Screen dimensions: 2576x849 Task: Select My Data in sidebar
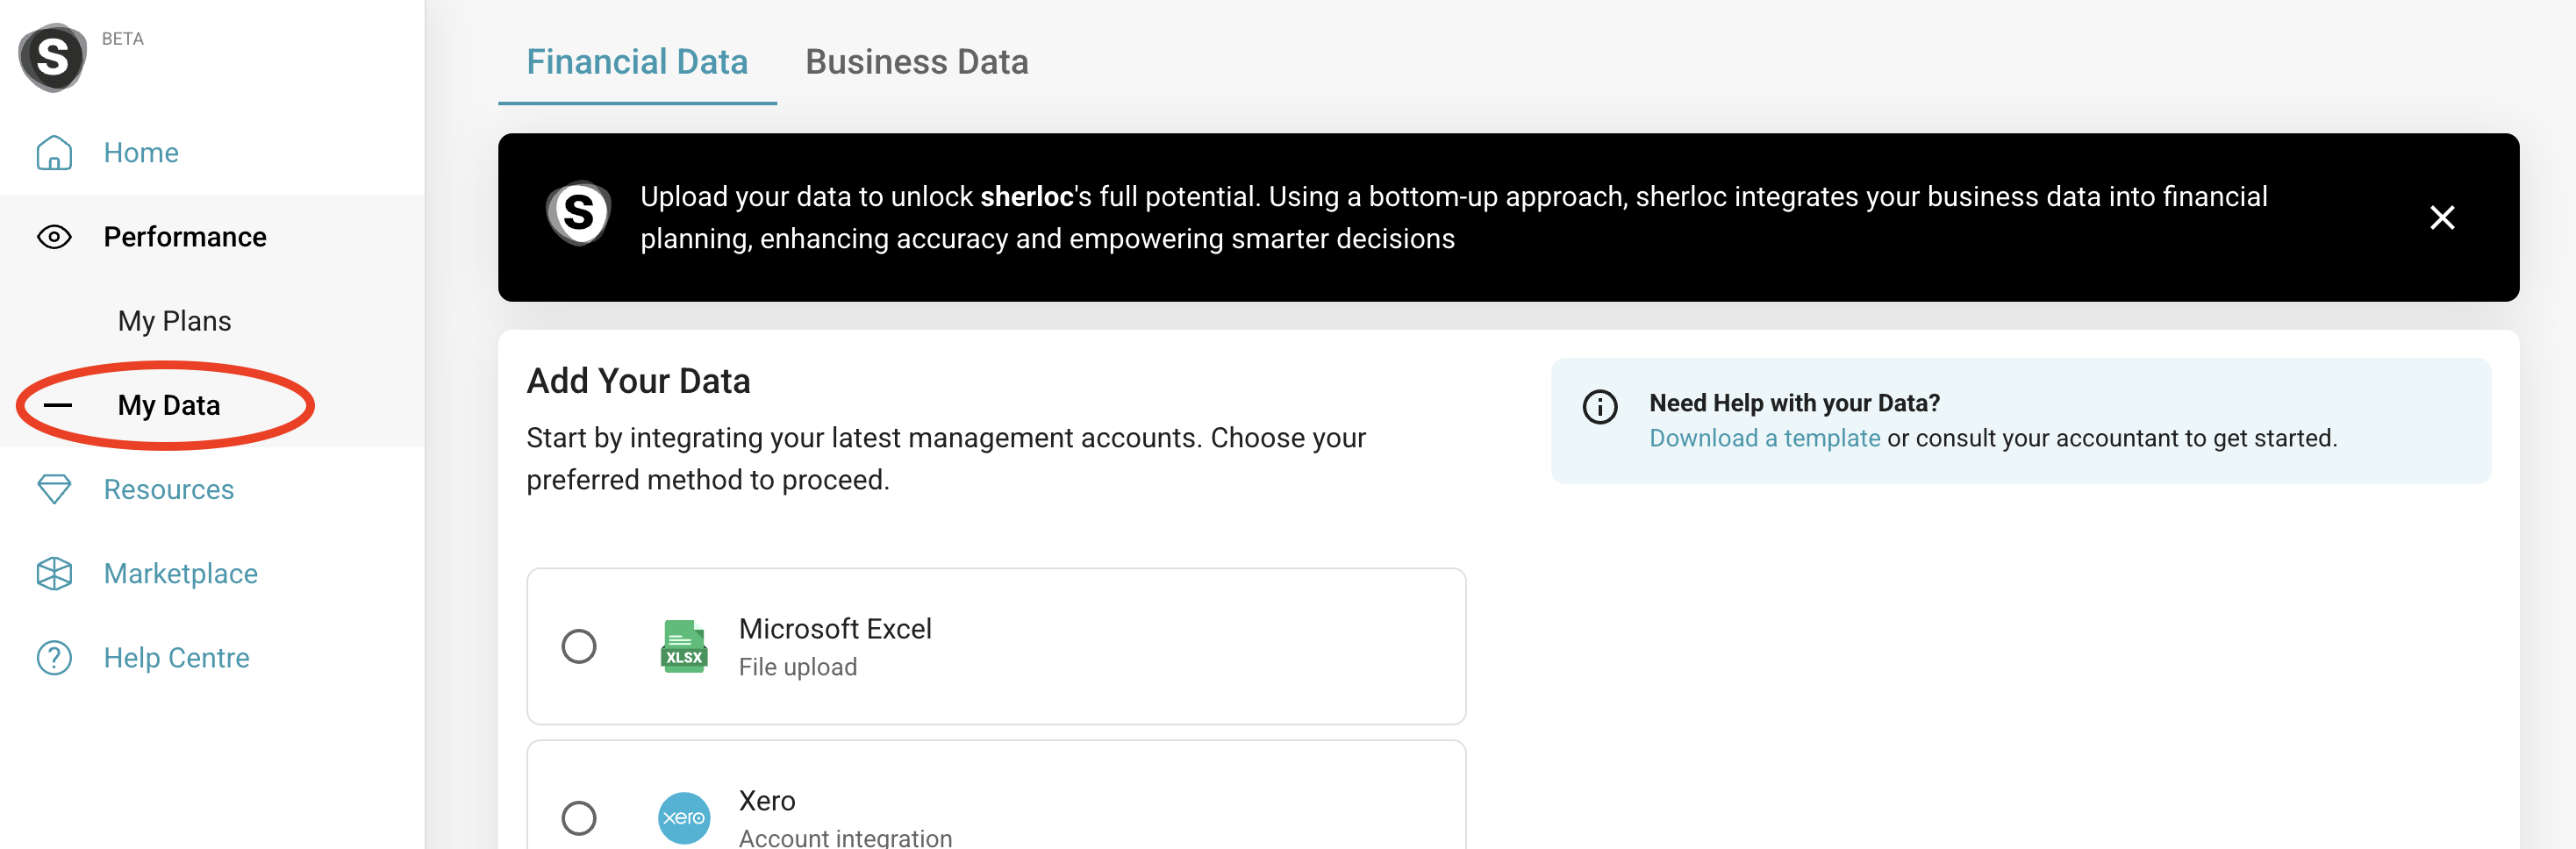pos(169,405)
